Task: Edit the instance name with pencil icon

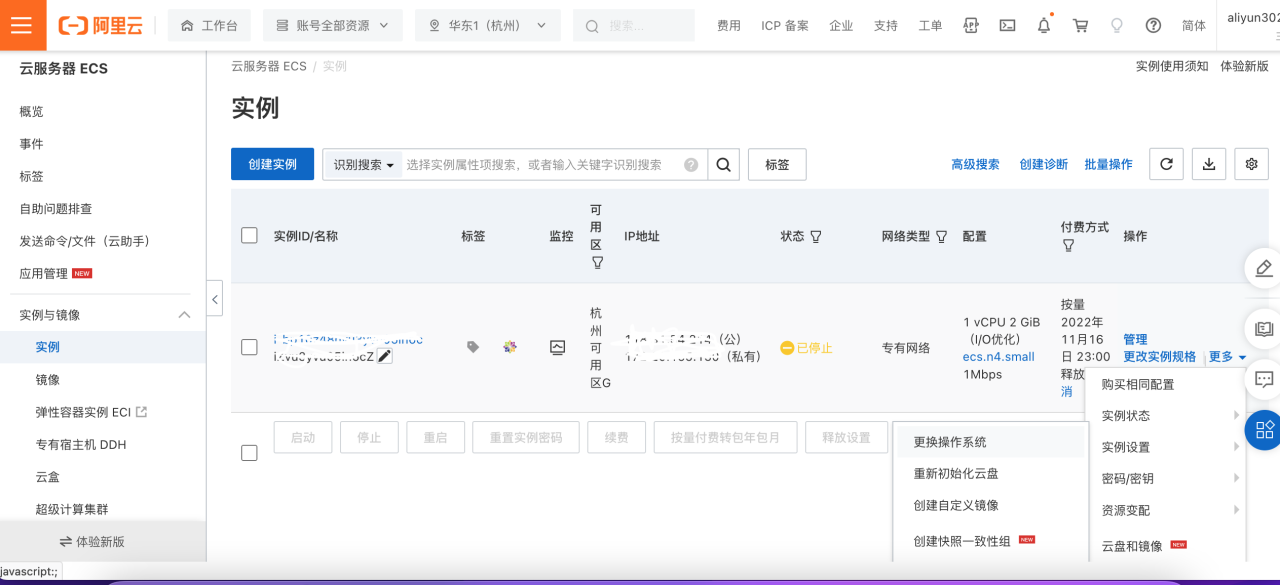Action: [384, 356]
